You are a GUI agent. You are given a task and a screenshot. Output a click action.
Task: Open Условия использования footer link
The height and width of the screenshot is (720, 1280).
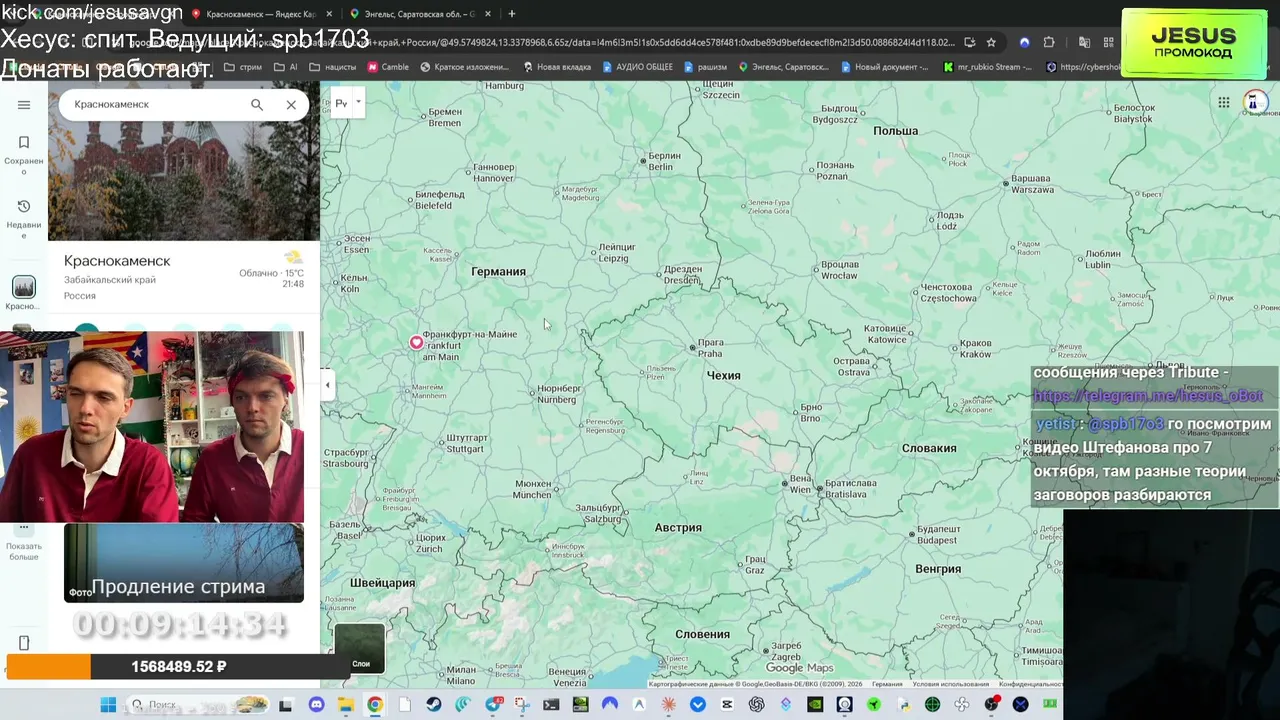[949, 684]
